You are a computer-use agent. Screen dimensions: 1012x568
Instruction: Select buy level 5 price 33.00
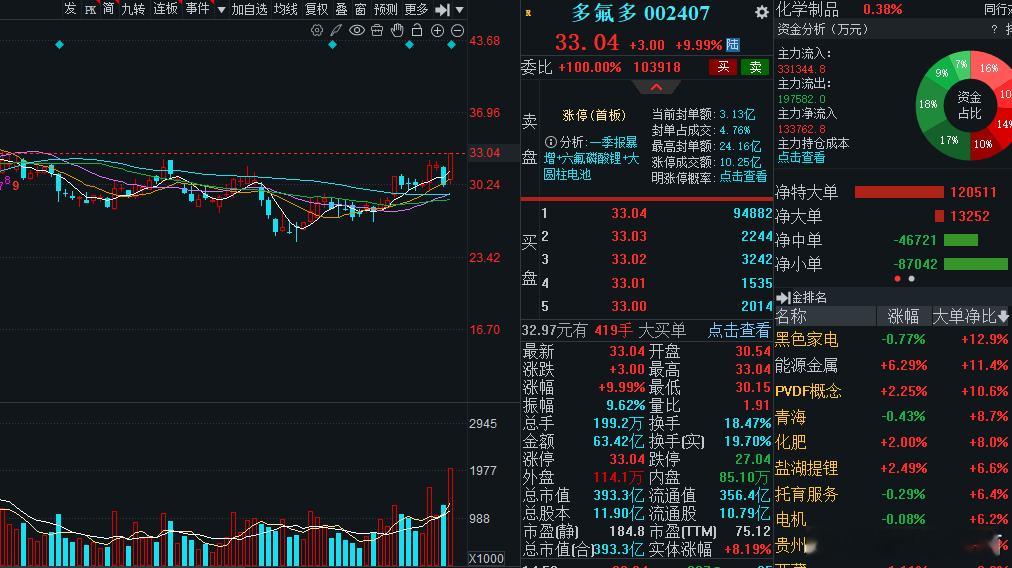[x=629, y=306]
